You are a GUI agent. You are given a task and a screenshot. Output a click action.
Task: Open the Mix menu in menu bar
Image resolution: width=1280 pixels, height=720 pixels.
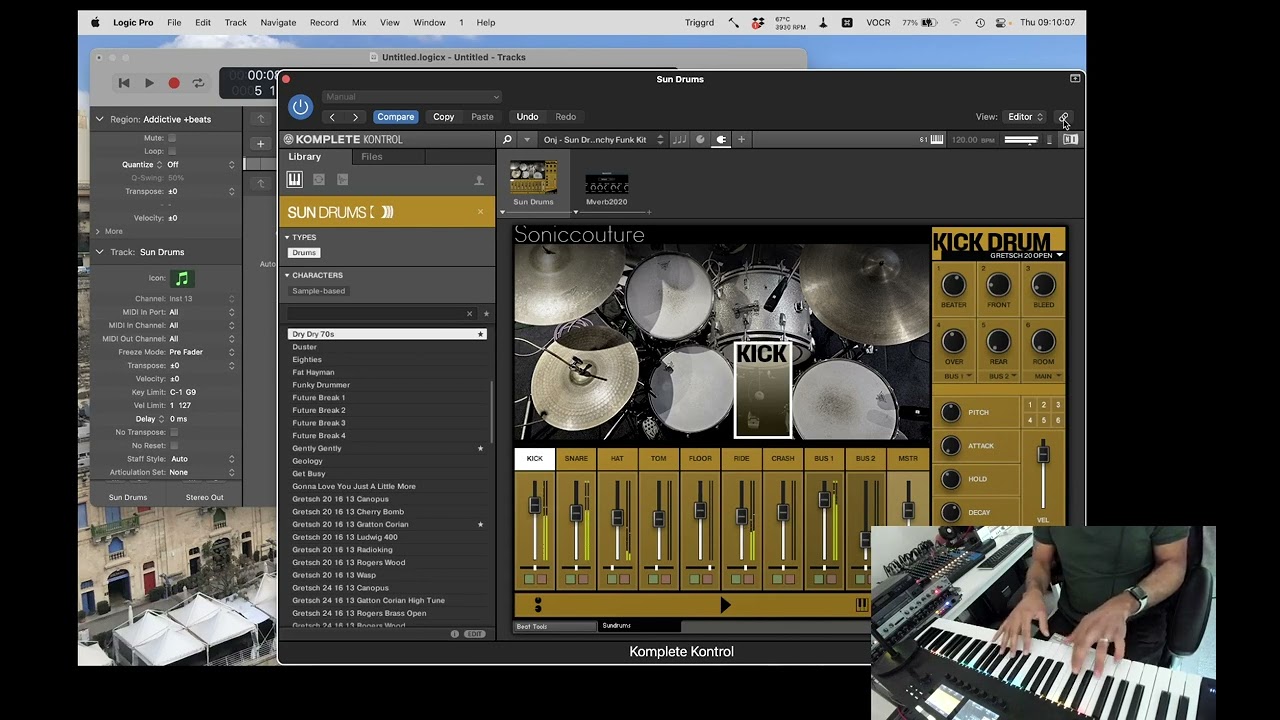[x=359, y=22]
